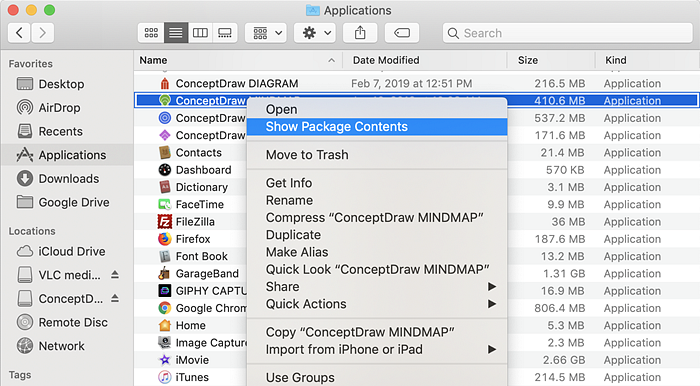Viewport: 700px width, 386px height.
Task: Switch to list view
Action: [x=176, y=33]
